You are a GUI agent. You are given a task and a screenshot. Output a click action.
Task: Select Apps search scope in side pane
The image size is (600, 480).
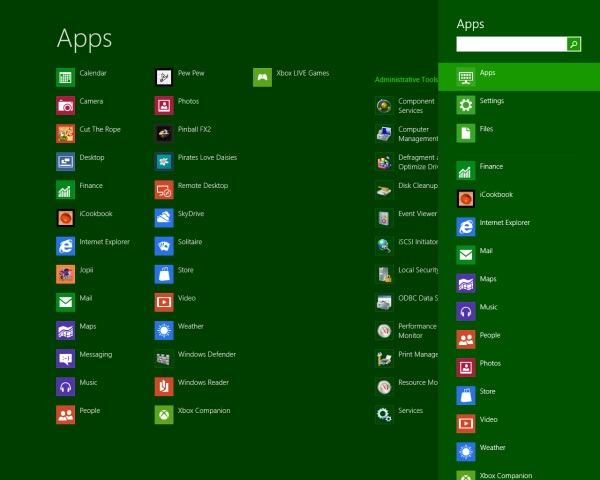(519, 77)
